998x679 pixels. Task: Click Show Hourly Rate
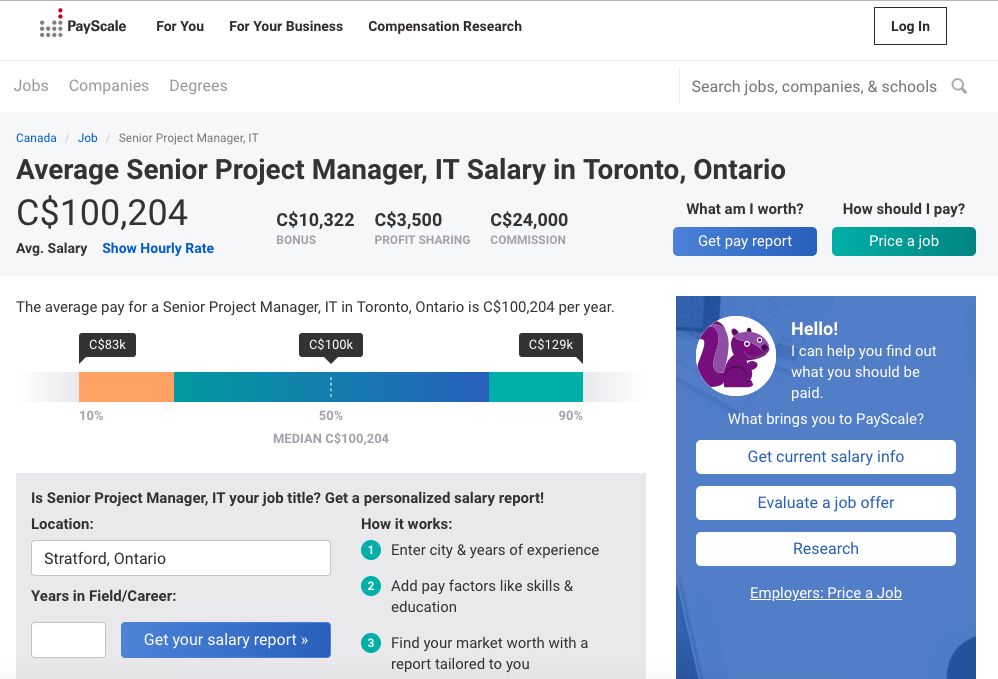coord(157,248)
